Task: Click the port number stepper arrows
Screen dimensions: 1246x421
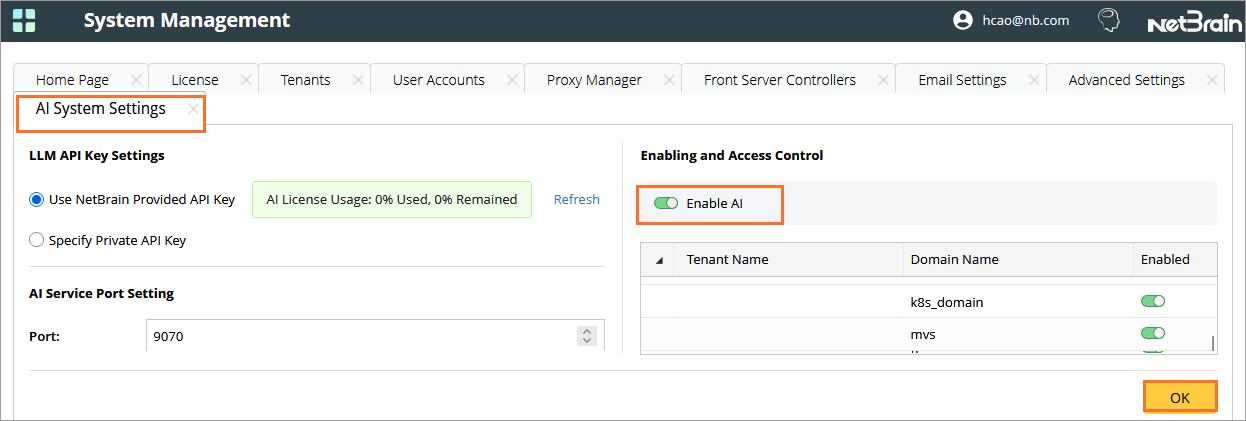Action: (587, 336)
